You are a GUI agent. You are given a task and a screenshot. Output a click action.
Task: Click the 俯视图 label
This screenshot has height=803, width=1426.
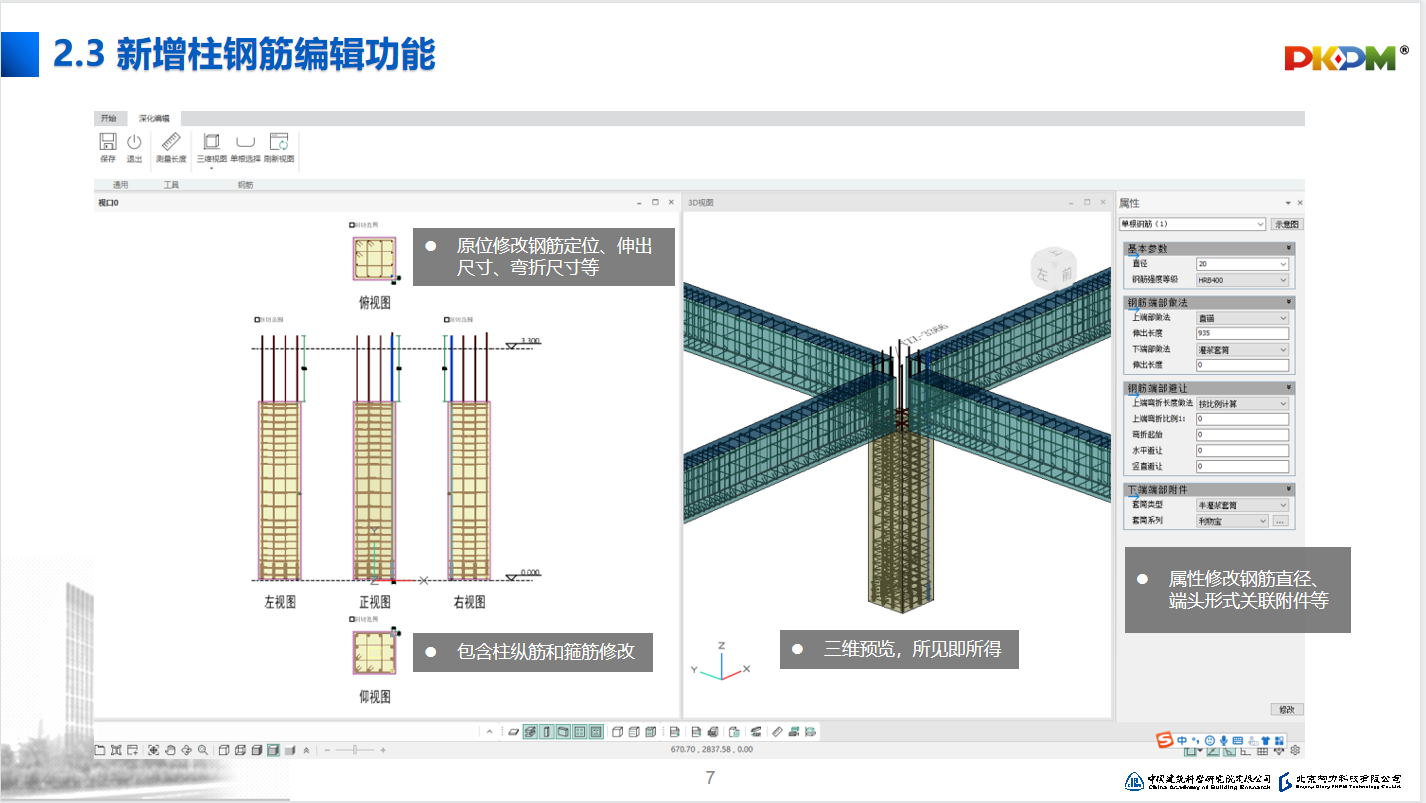point(375,302)
